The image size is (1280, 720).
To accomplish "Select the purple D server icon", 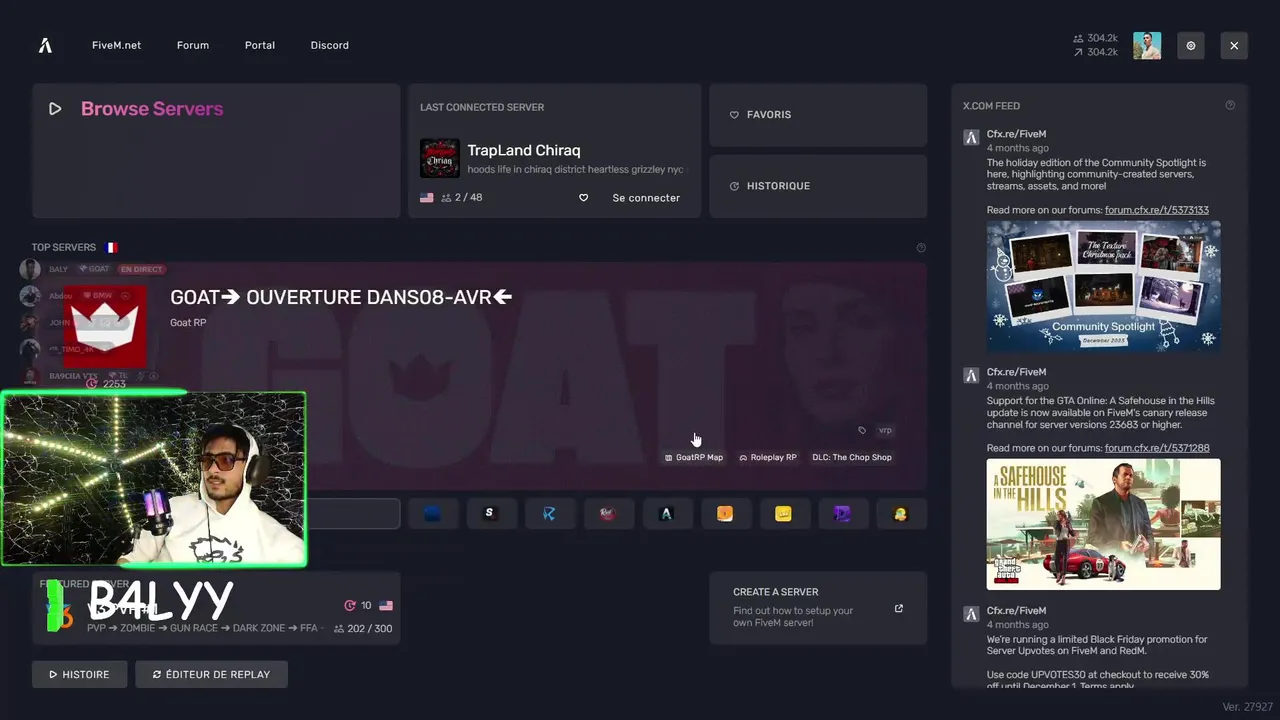I will click(842, 513).
